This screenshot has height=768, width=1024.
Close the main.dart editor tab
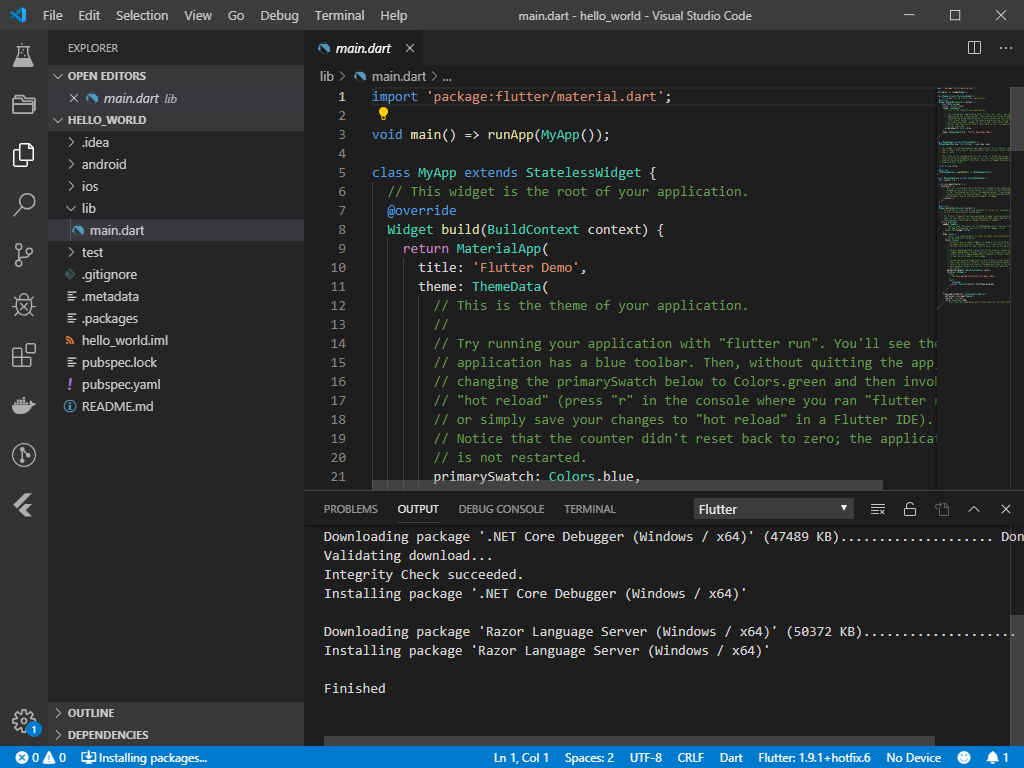[409, 48]
